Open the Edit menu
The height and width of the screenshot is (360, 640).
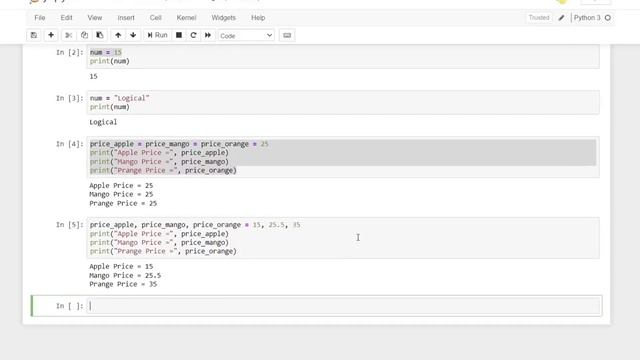(66, 18)
